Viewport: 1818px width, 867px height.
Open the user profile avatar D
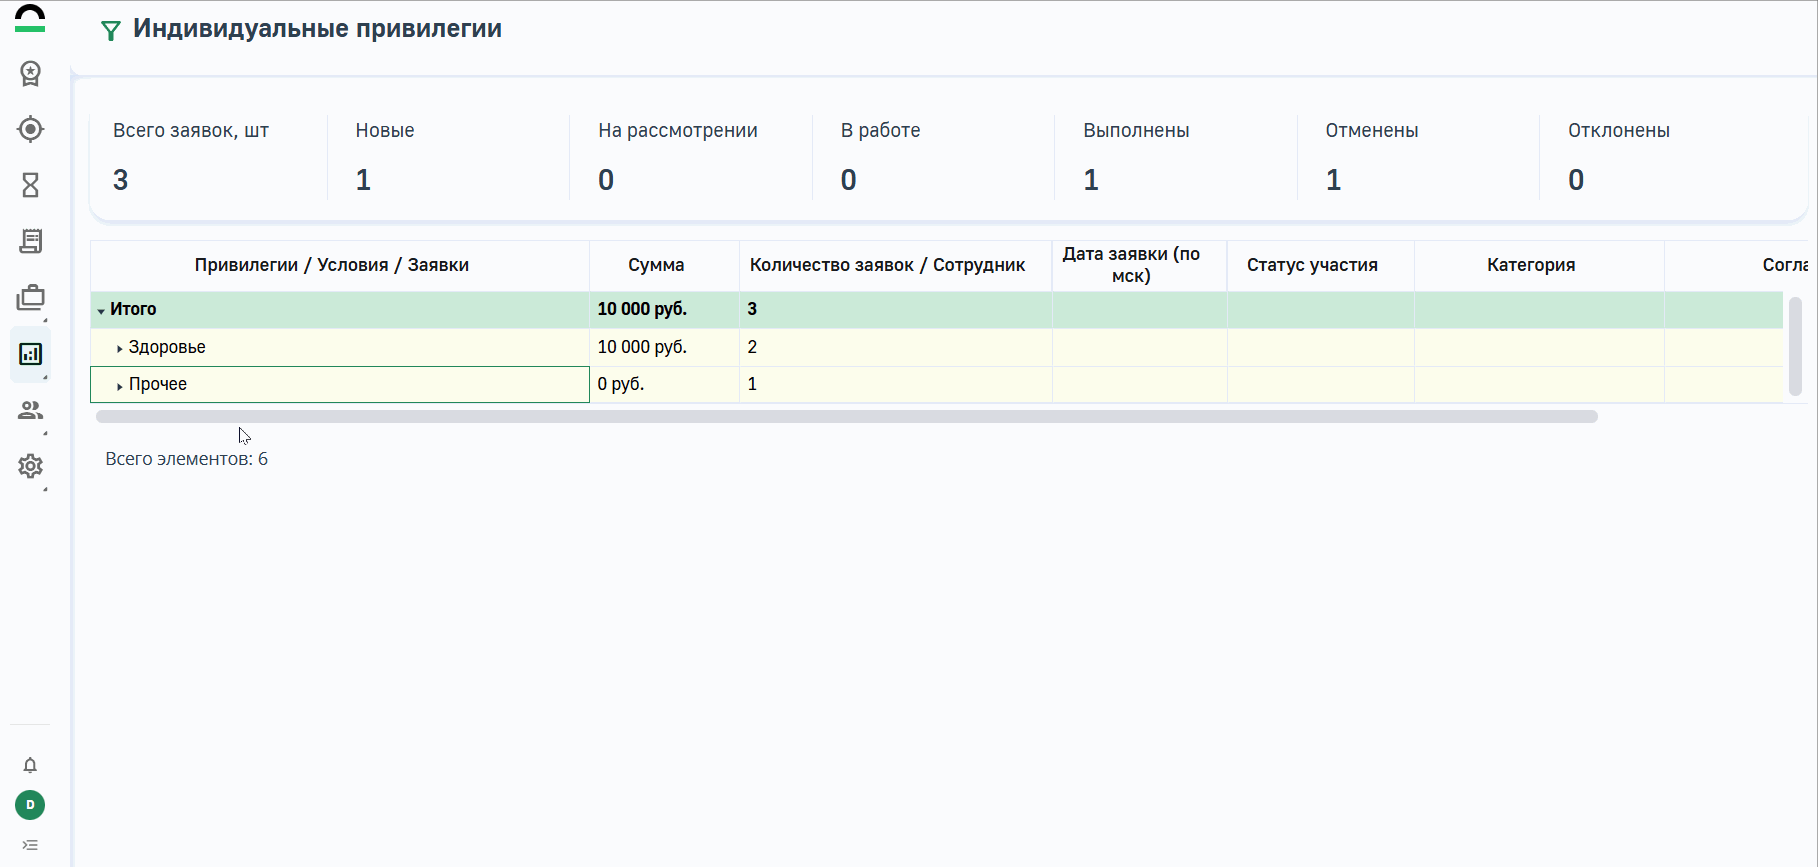pyautogui.click(x=30, y=805)
